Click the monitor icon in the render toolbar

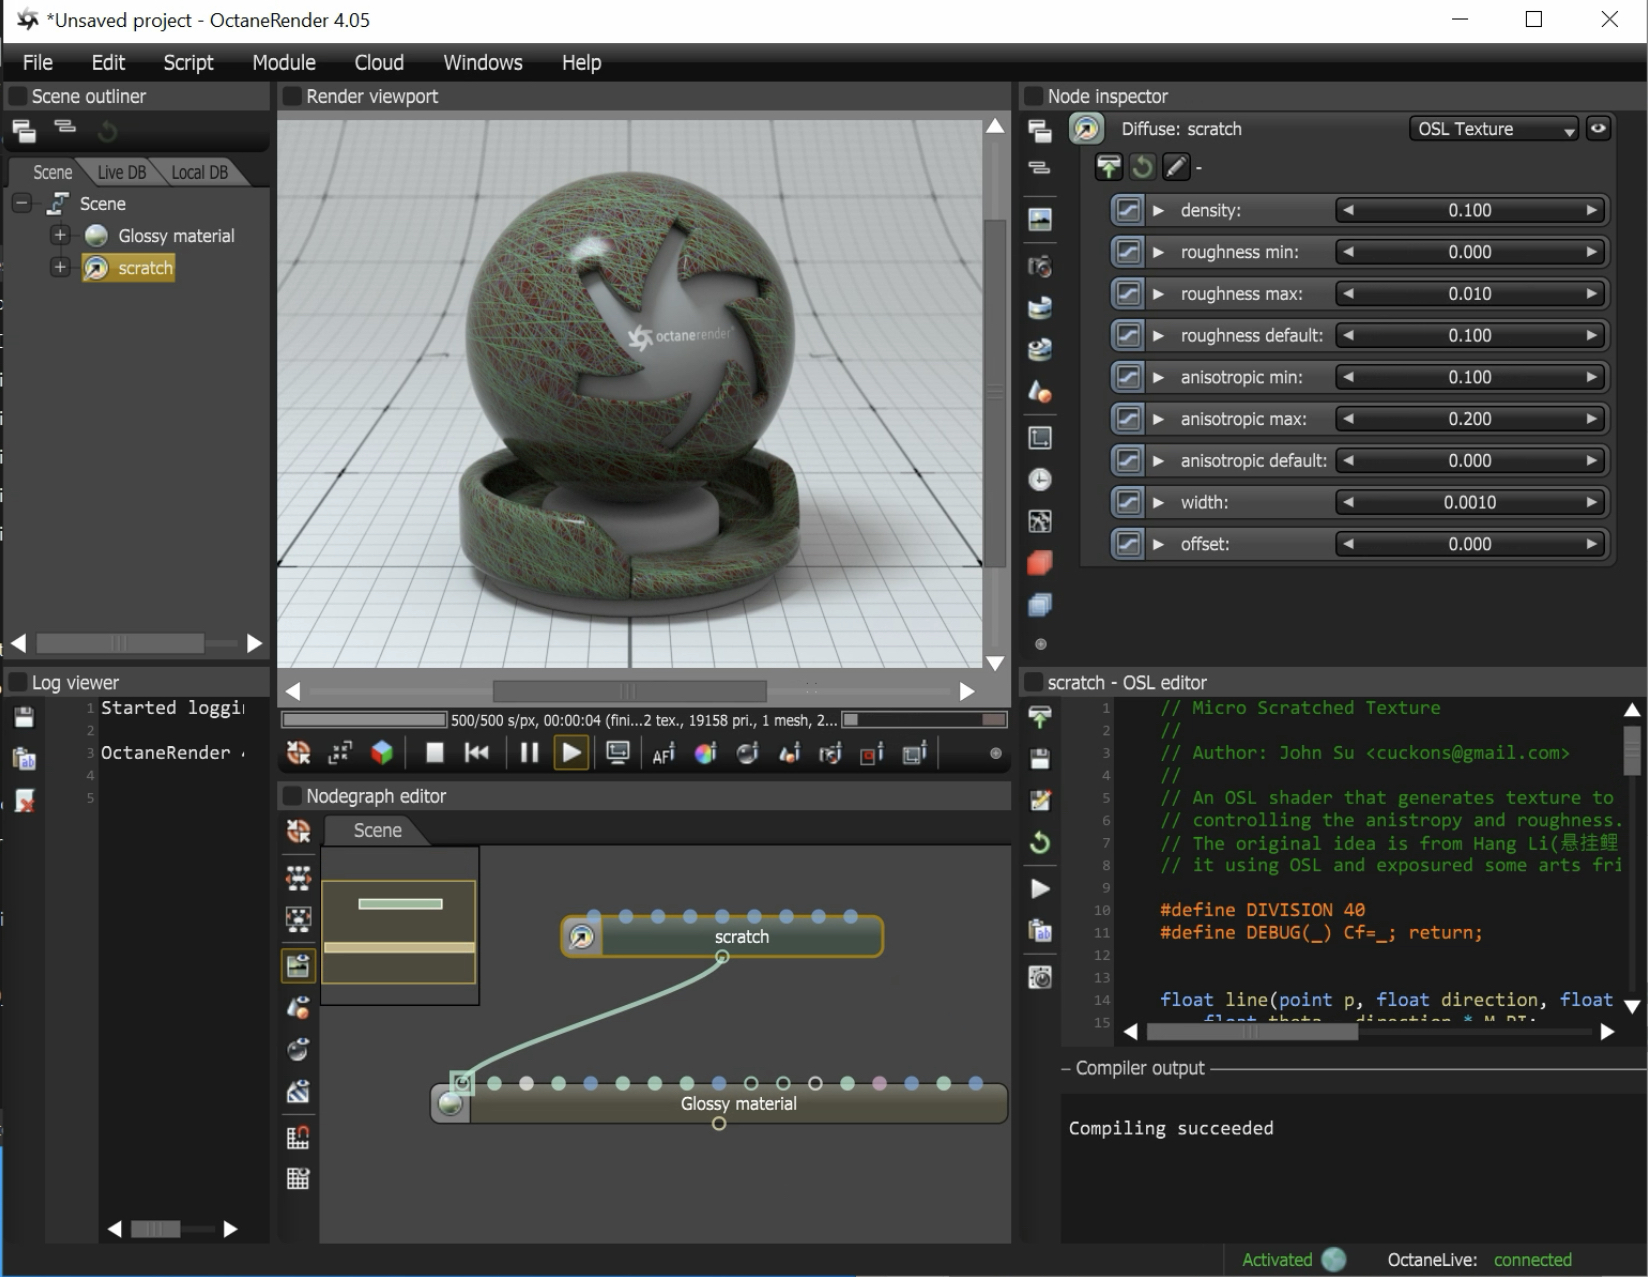(x=618, y=753)
